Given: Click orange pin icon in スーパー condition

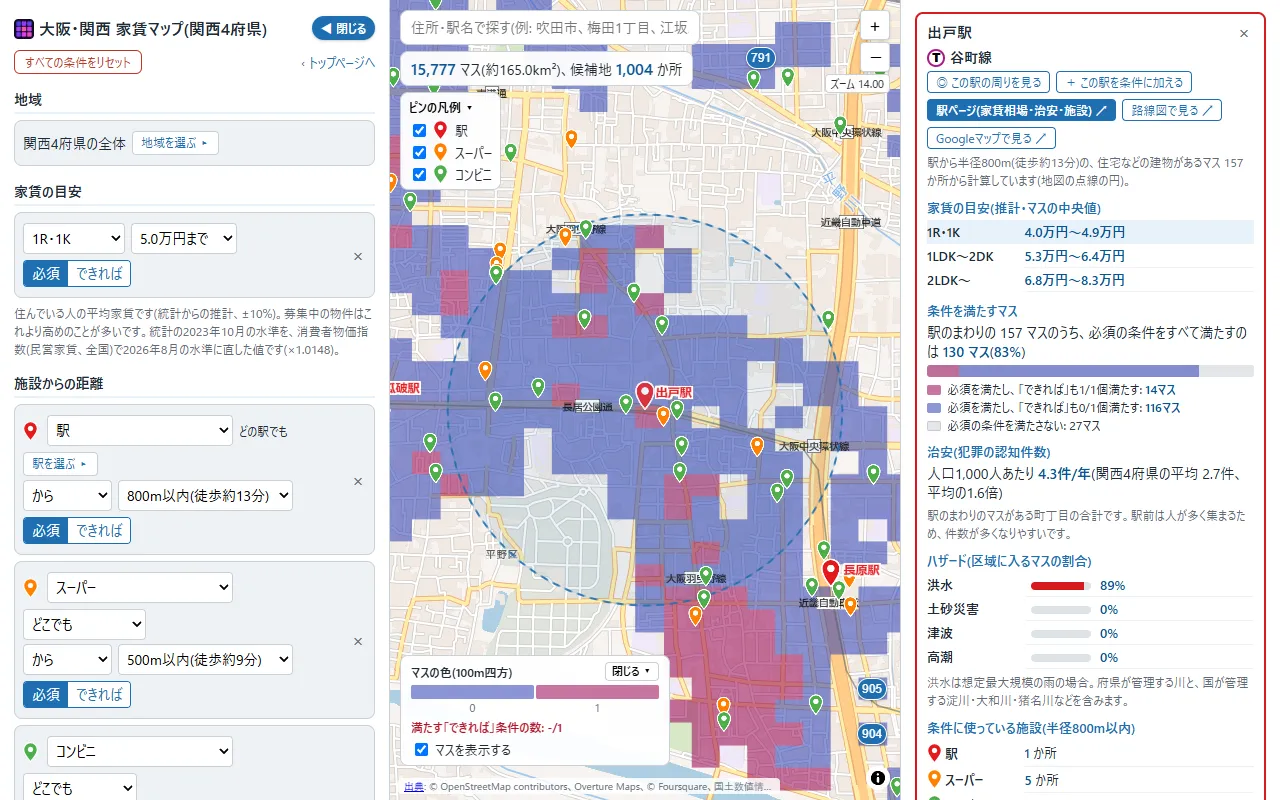Looking at the screenshot, I should 30,588.
